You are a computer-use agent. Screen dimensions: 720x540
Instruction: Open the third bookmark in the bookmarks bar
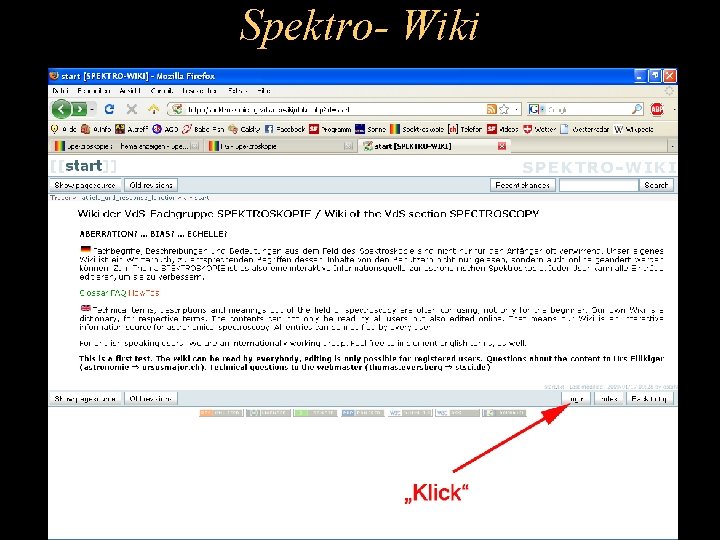point(131,129)
